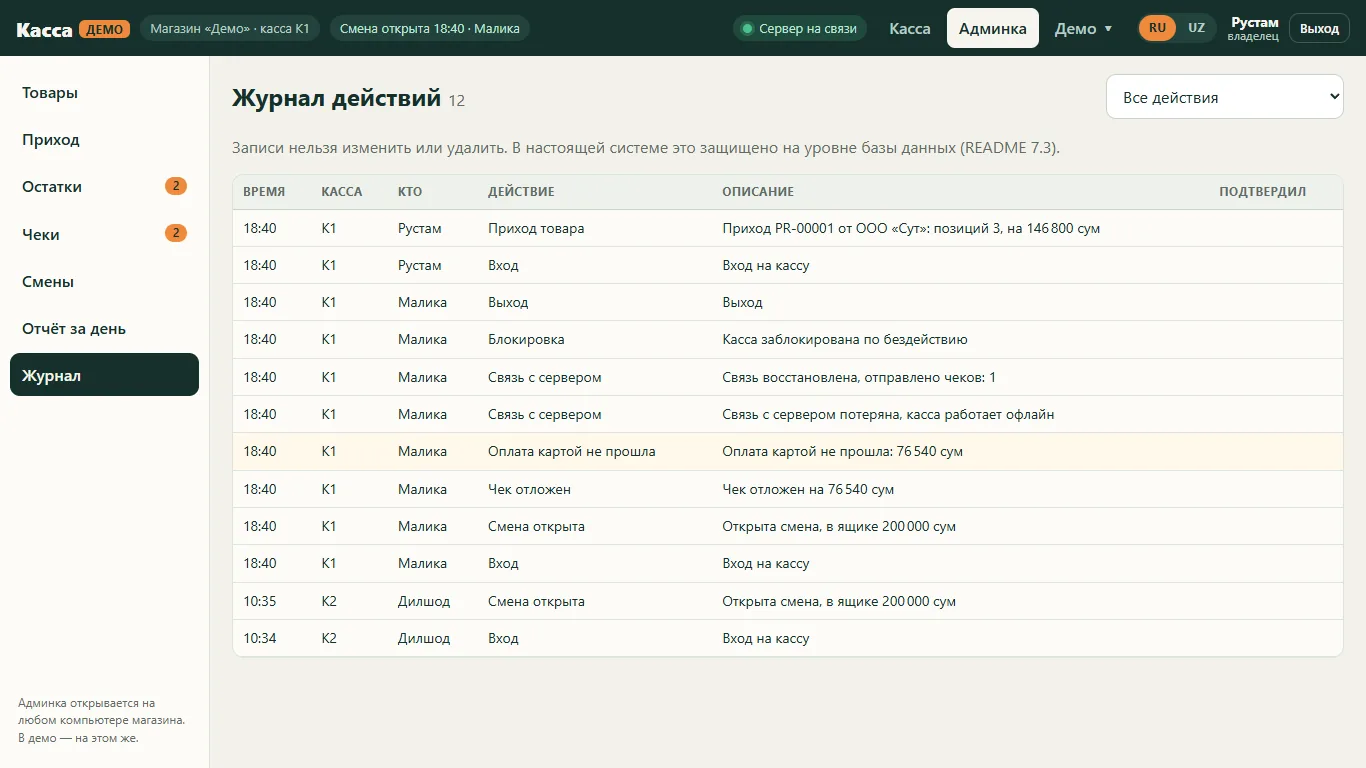1366x768 pixels.
Task: Click the Описание column header
Action: (x=758, y=192)
